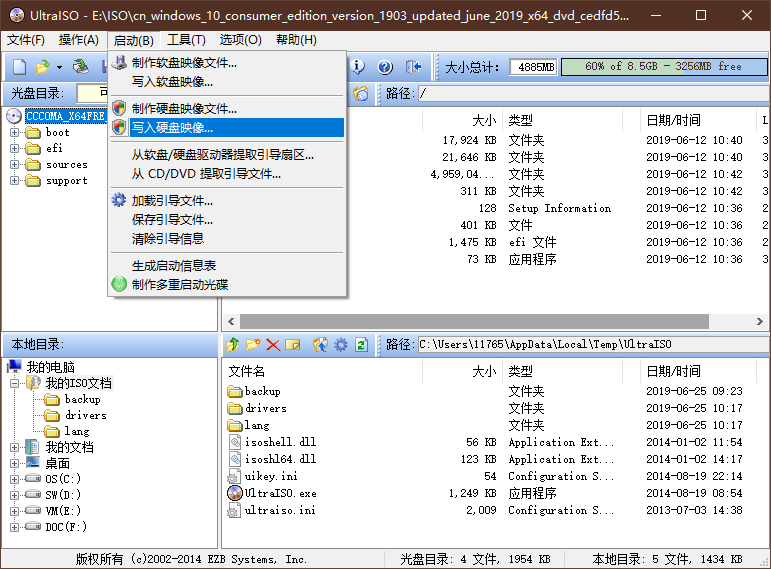Expand the OS(C:) drive node
The image size is (771, 569).
(x=14, y=479)
